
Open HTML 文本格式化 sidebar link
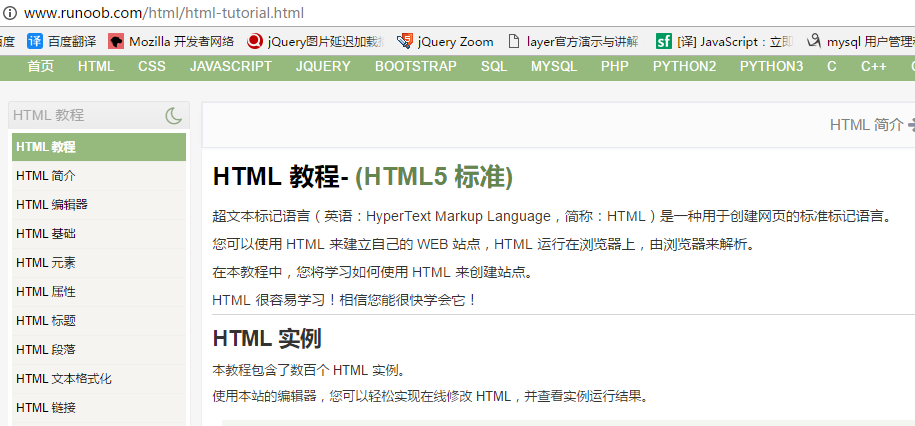pos(64,379)
